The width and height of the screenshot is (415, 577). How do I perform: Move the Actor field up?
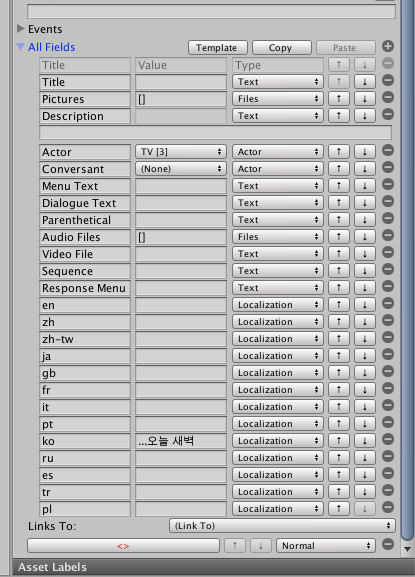(x=338, y=152)
